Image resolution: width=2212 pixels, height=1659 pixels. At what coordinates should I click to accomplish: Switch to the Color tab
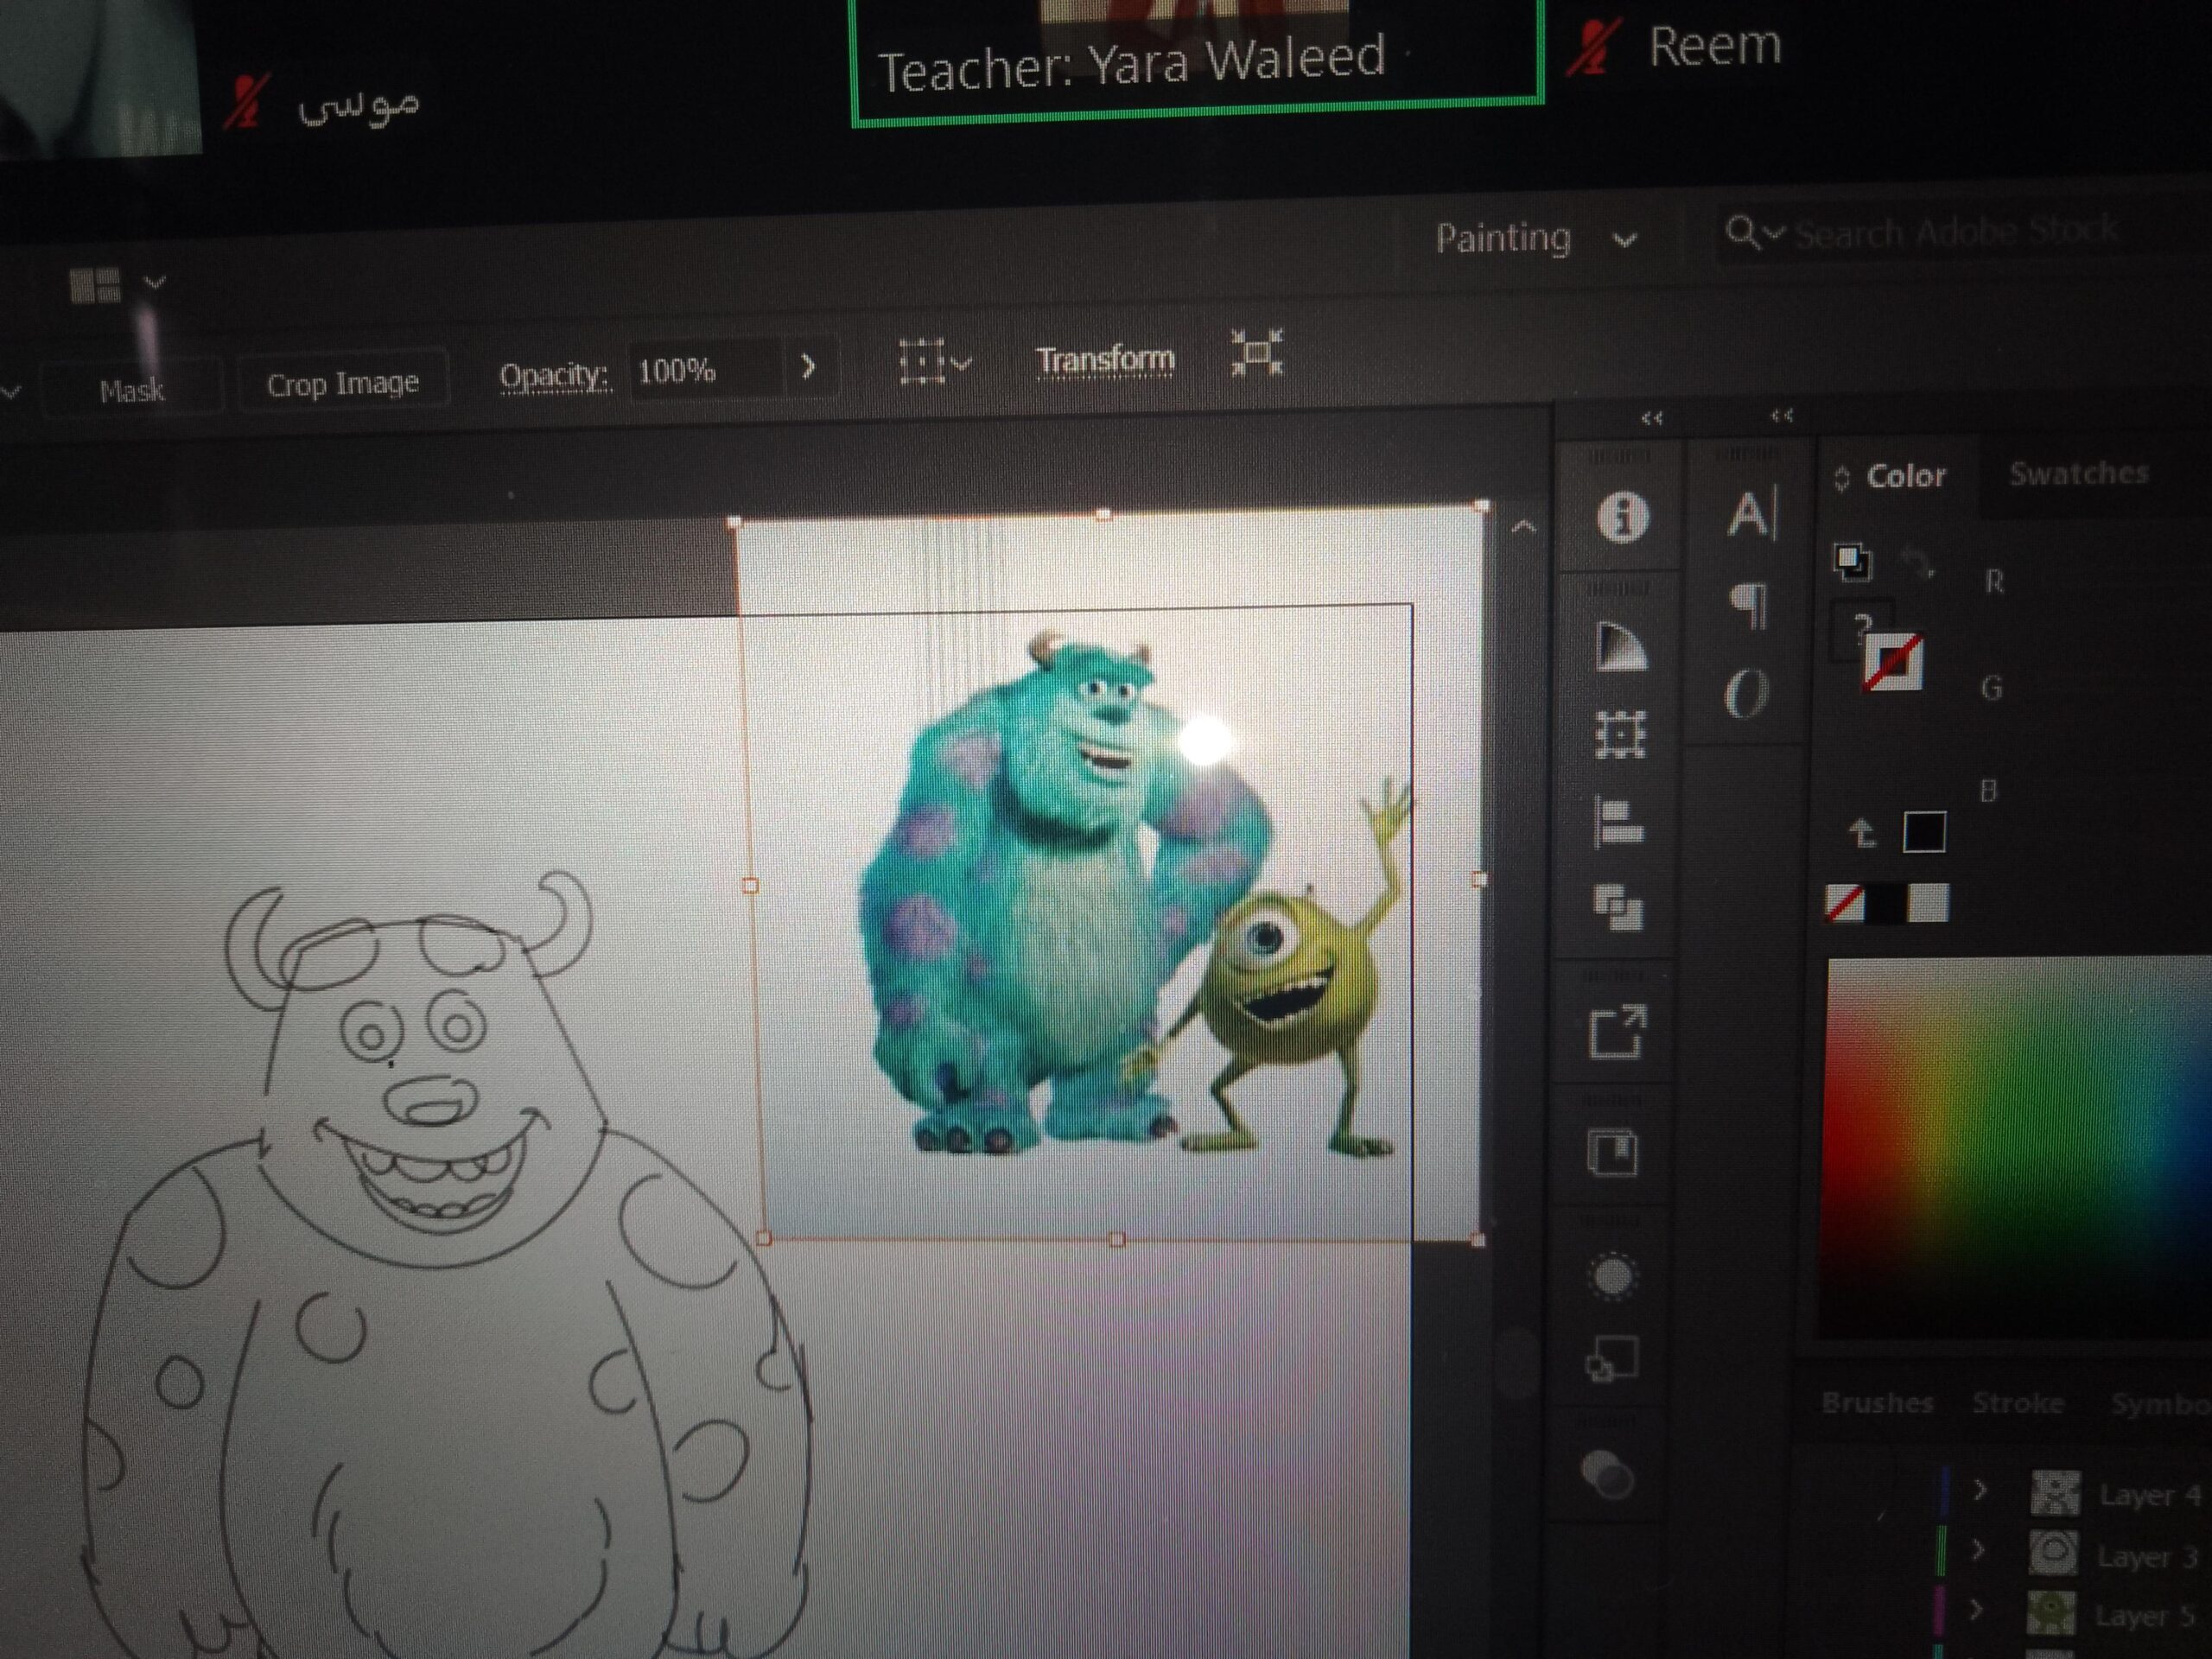[x=1906, y=476]
